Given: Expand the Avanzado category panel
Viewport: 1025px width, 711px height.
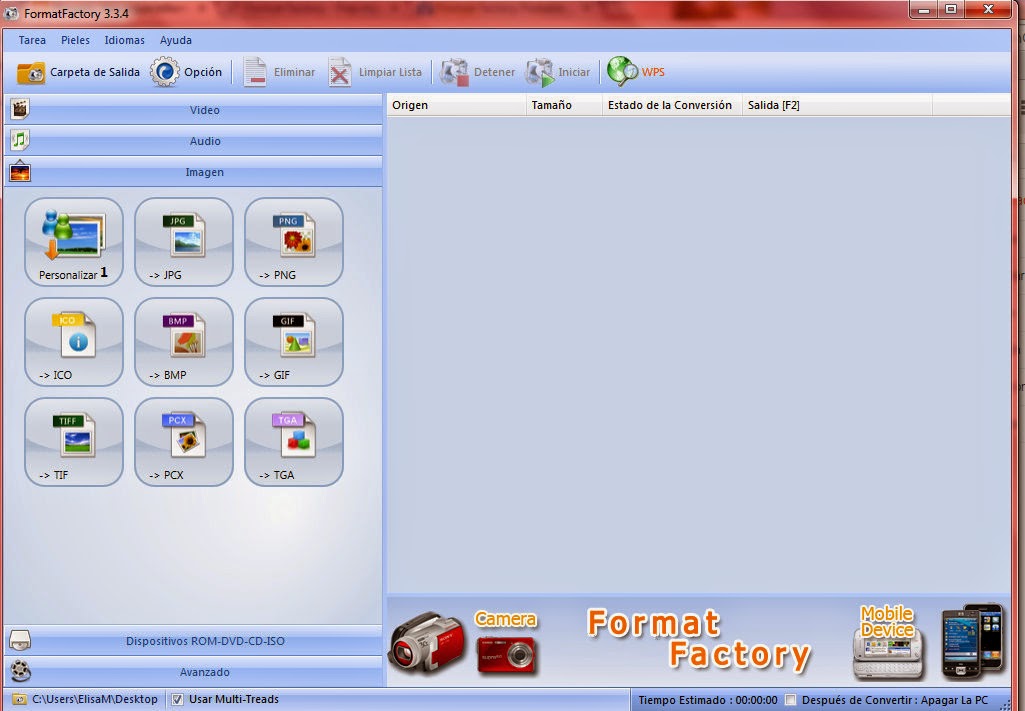Looking at the screenshot, I should pos(193,671).
